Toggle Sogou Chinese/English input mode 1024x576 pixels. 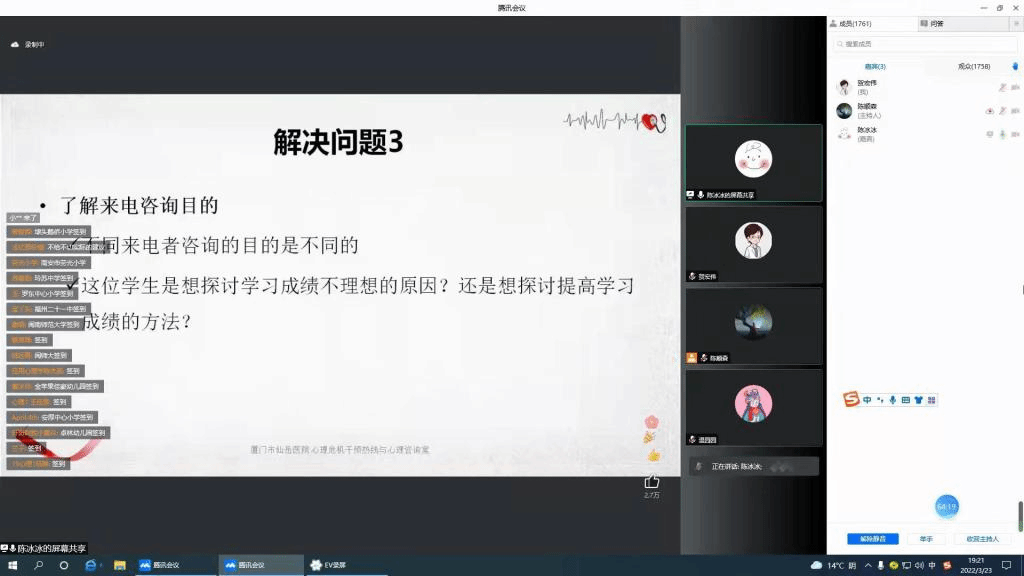pos(867,400)
